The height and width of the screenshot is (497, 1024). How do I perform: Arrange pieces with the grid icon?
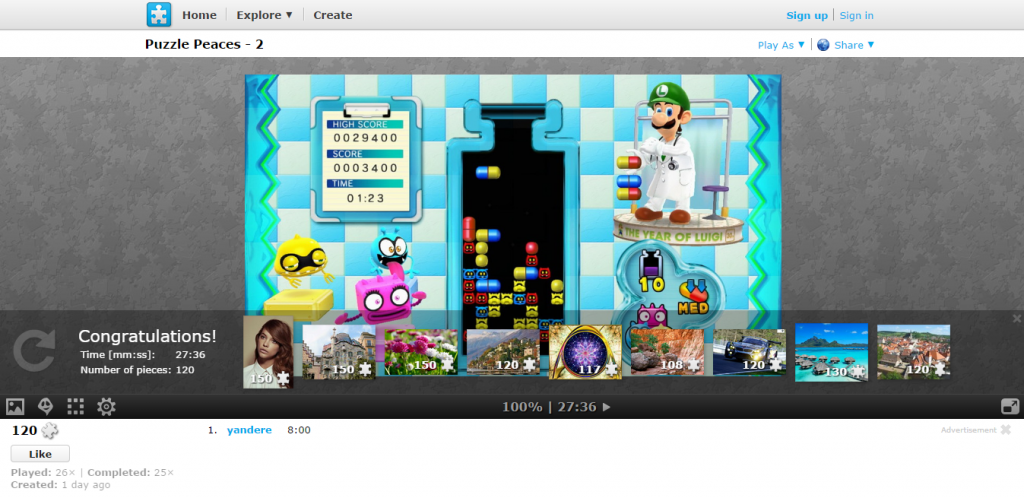click(76, 407)
